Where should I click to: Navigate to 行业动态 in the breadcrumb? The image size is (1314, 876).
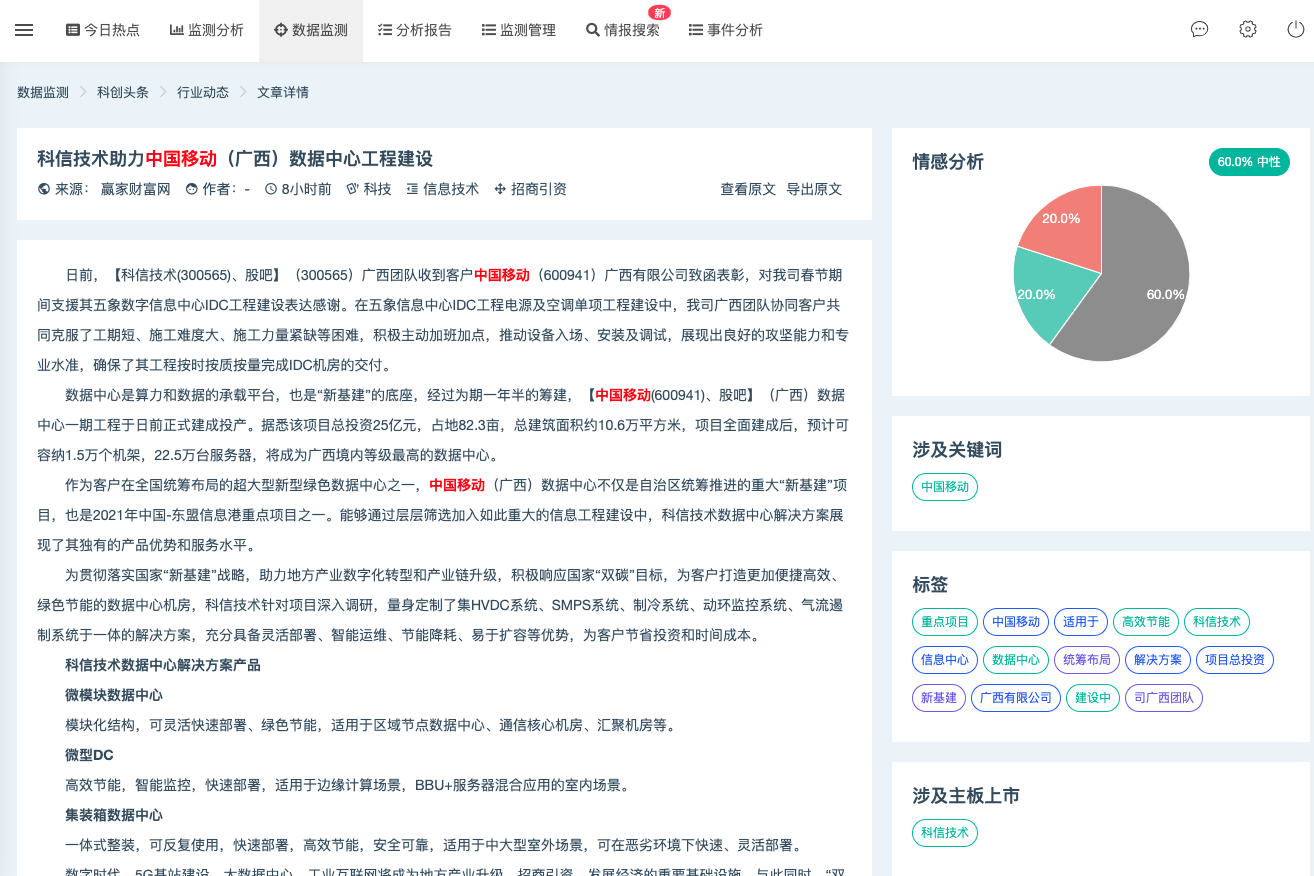(203, 92)
